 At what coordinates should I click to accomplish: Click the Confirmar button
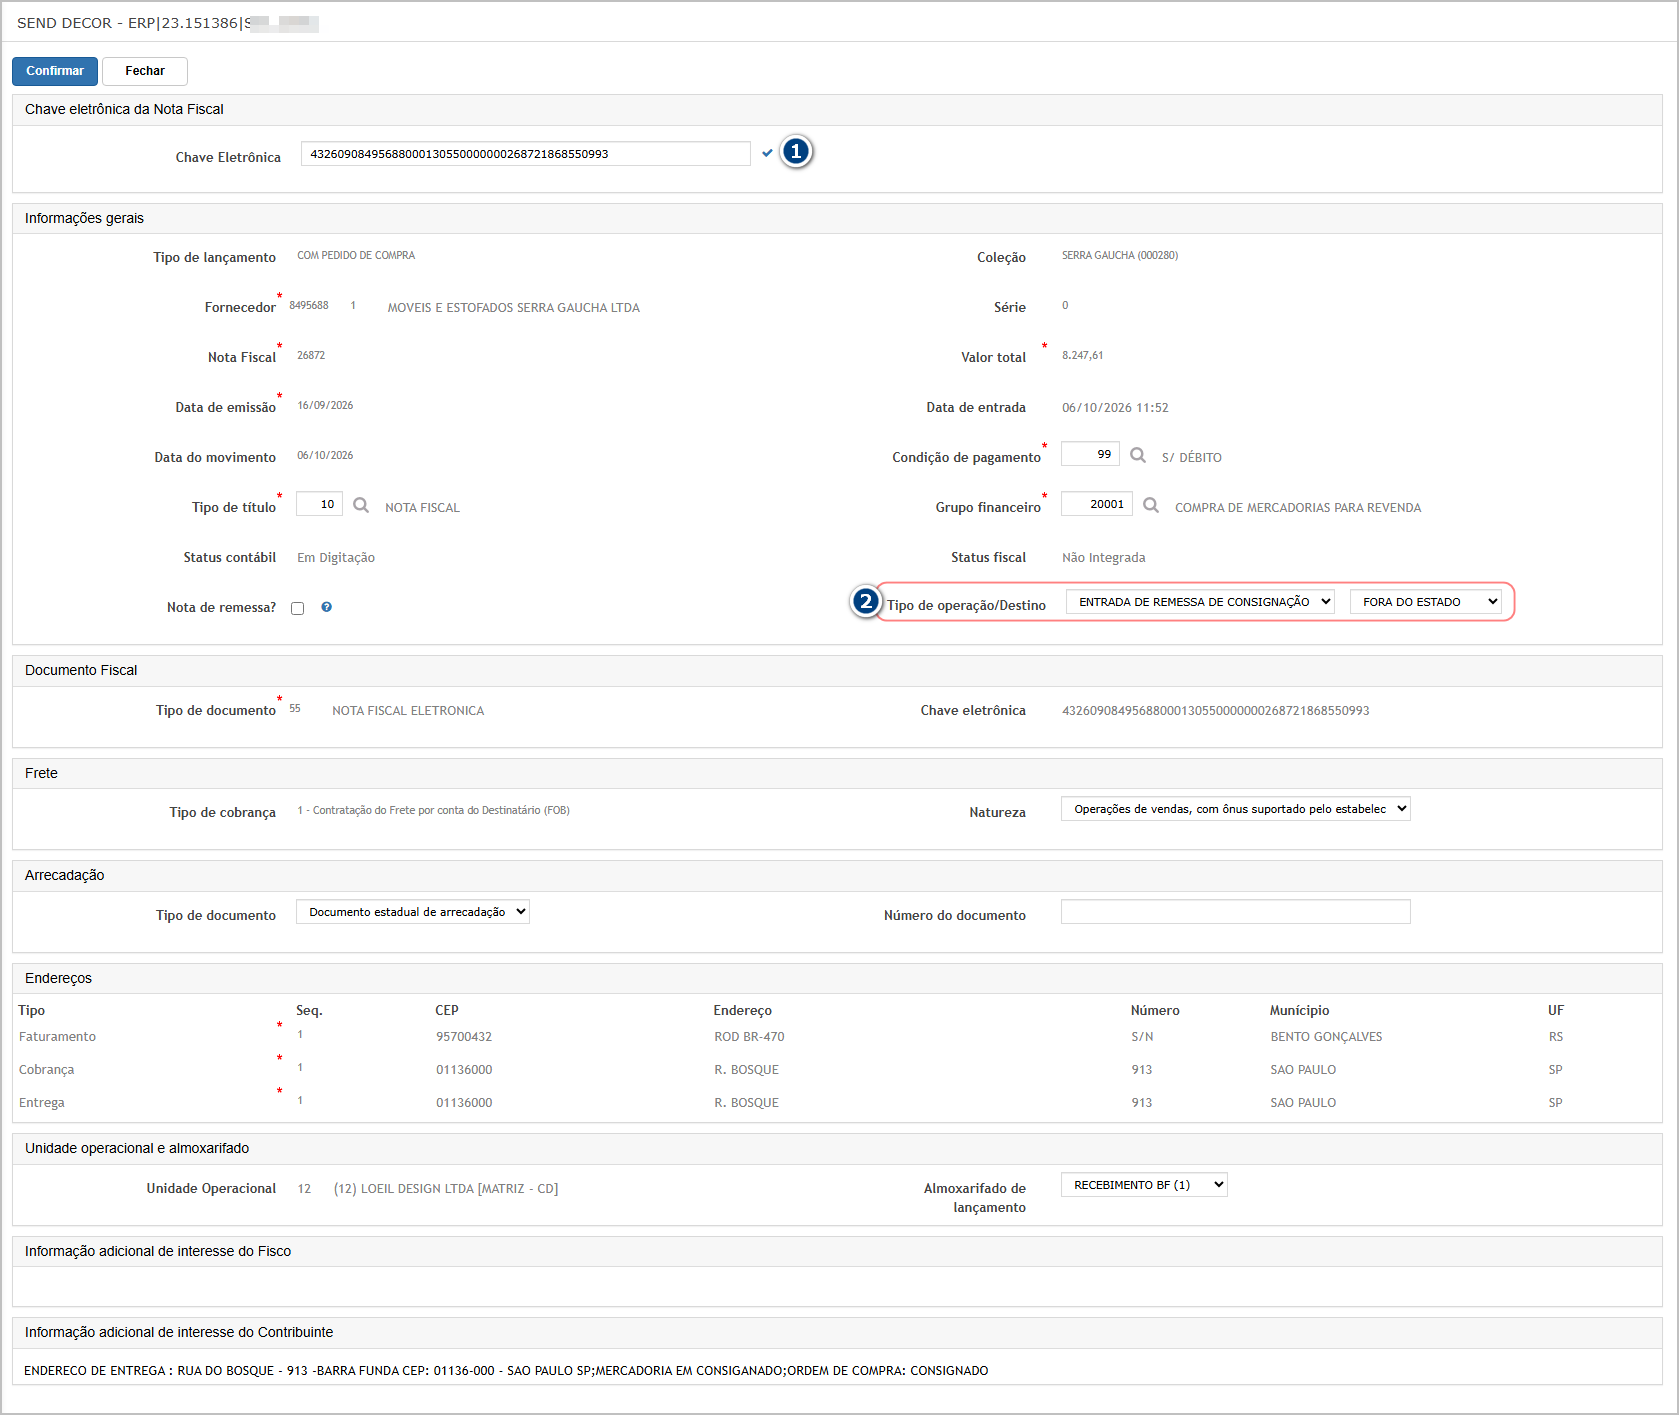coord(55,71)
